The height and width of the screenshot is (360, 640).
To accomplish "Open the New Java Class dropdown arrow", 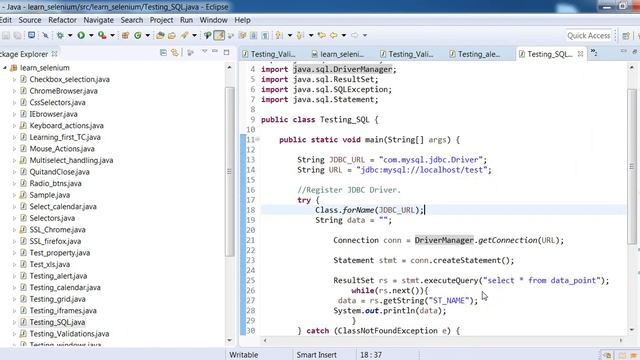I will pyautogui.click(x=147, y=36).
